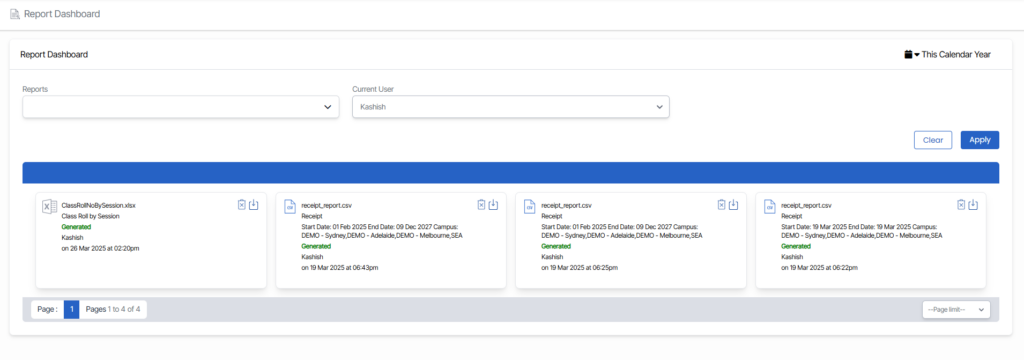
Task: Download receipt report generated at 06:25pm
Action: [733, 205]
